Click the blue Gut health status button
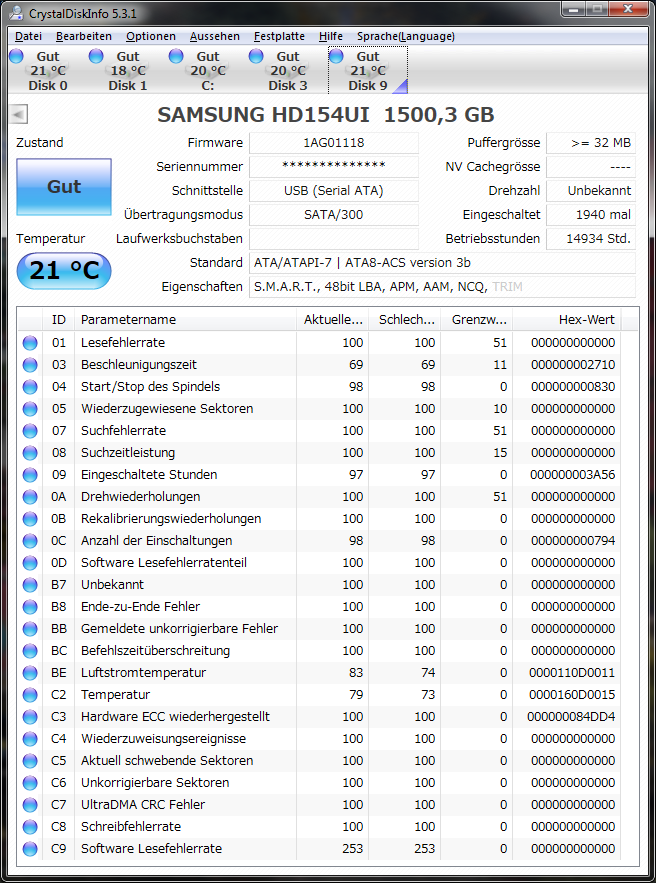The image size is (656, 883). 64,187
